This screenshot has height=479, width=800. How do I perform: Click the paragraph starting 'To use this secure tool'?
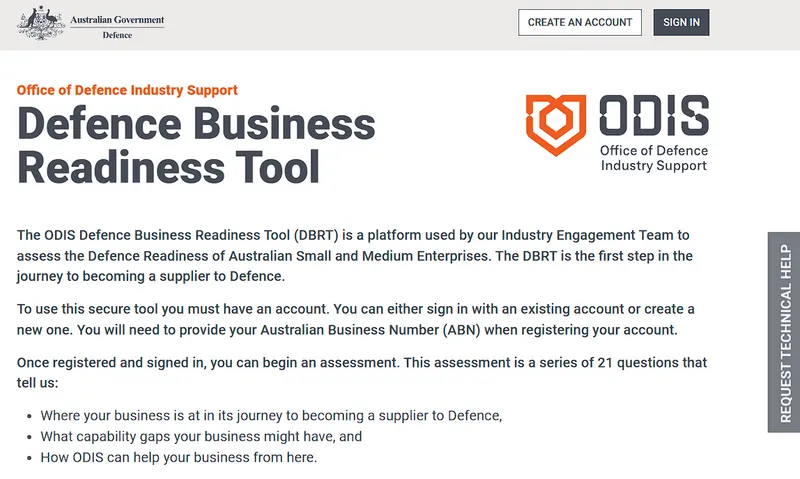point(356,319)
